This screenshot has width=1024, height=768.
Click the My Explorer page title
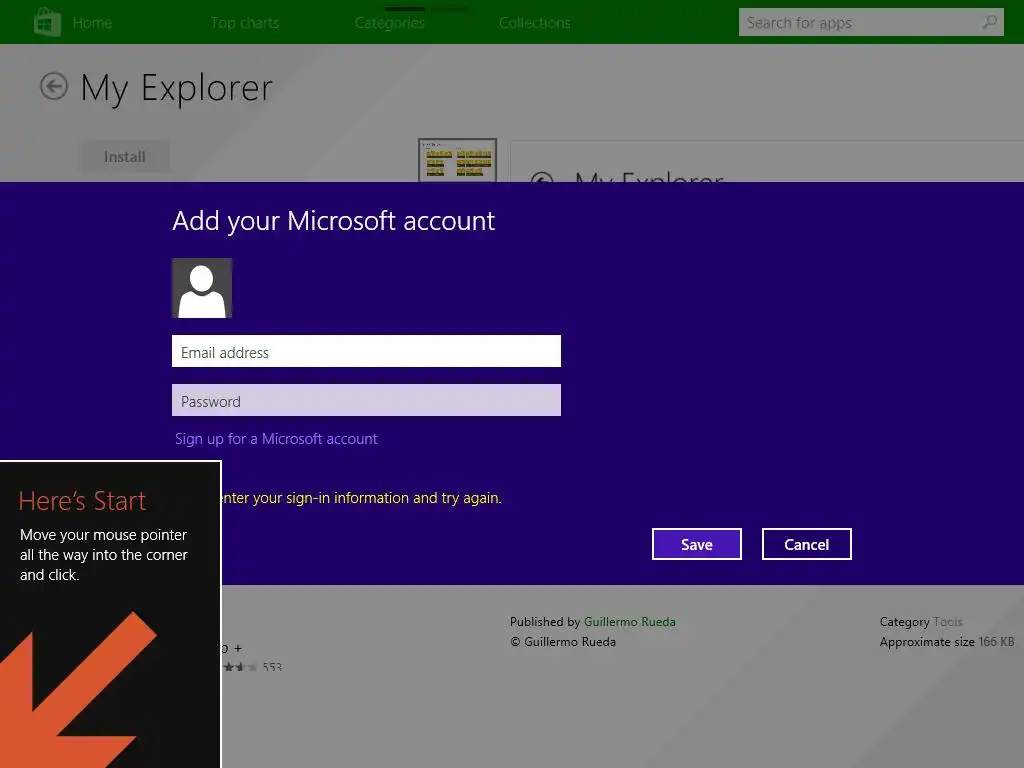click(x=176, y=88)
